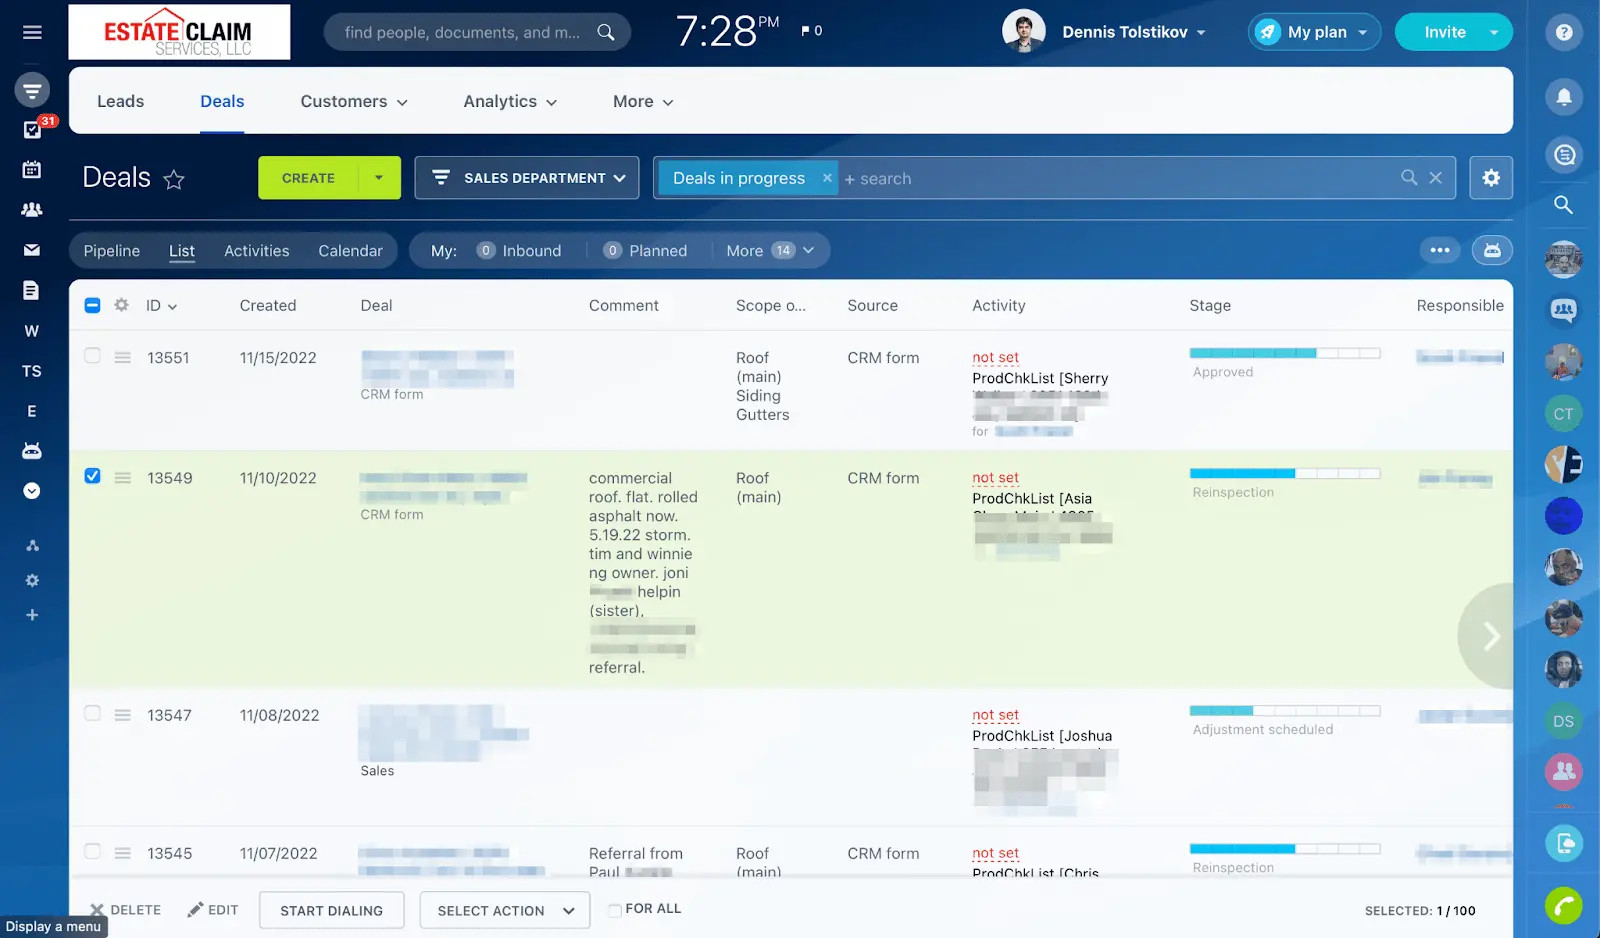Click the robot automation button near filters

pyautogui.click(x=1492, y=251)
